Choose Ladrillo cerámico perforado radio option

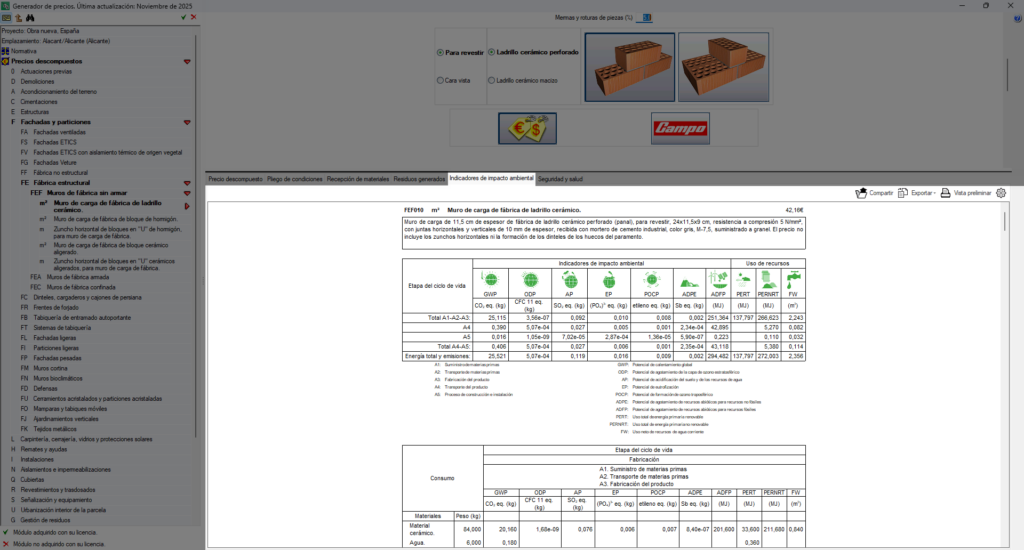491,52
